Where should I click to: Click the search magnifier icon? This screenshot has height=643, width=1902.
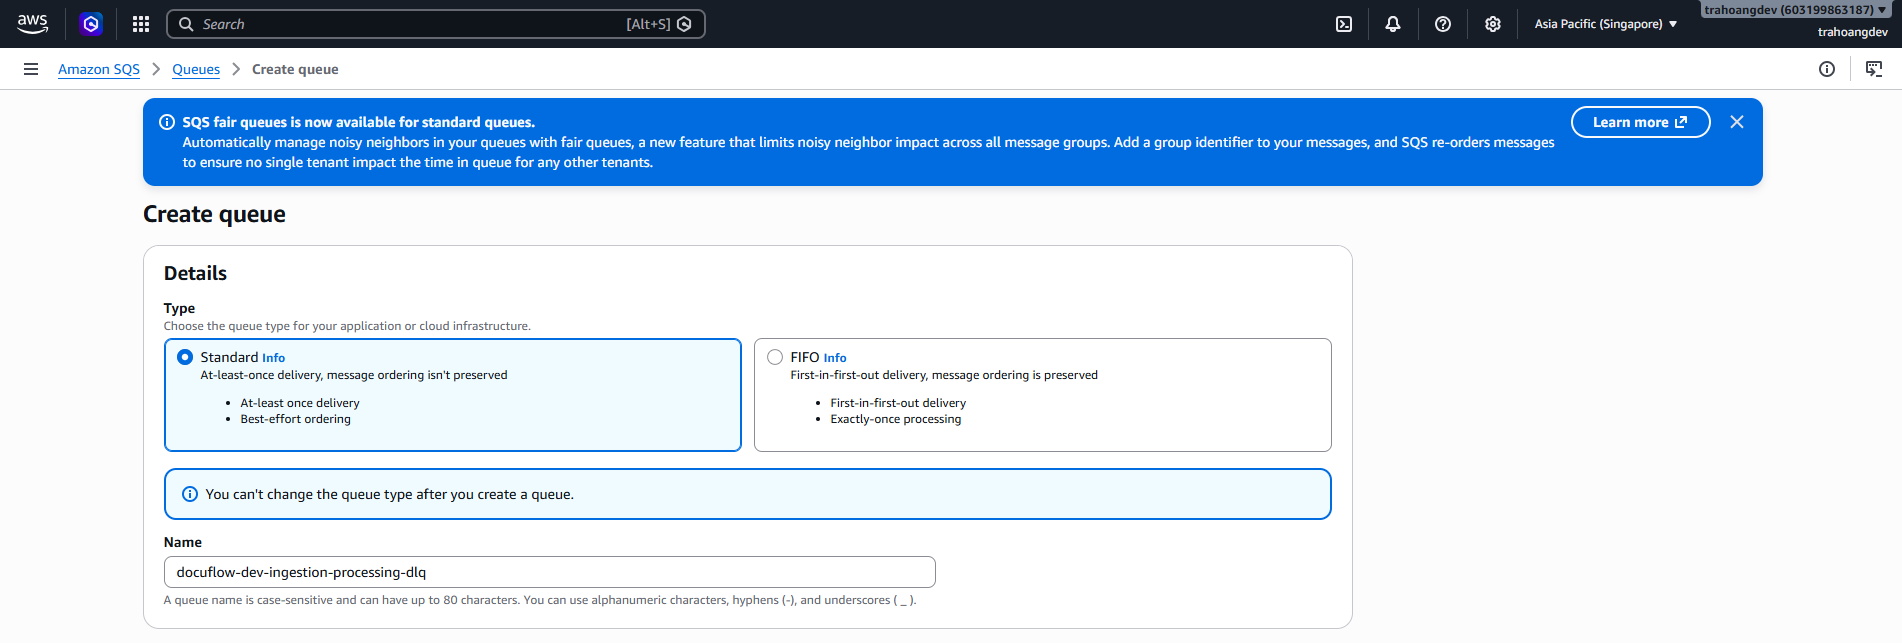(x=186, y=24)
